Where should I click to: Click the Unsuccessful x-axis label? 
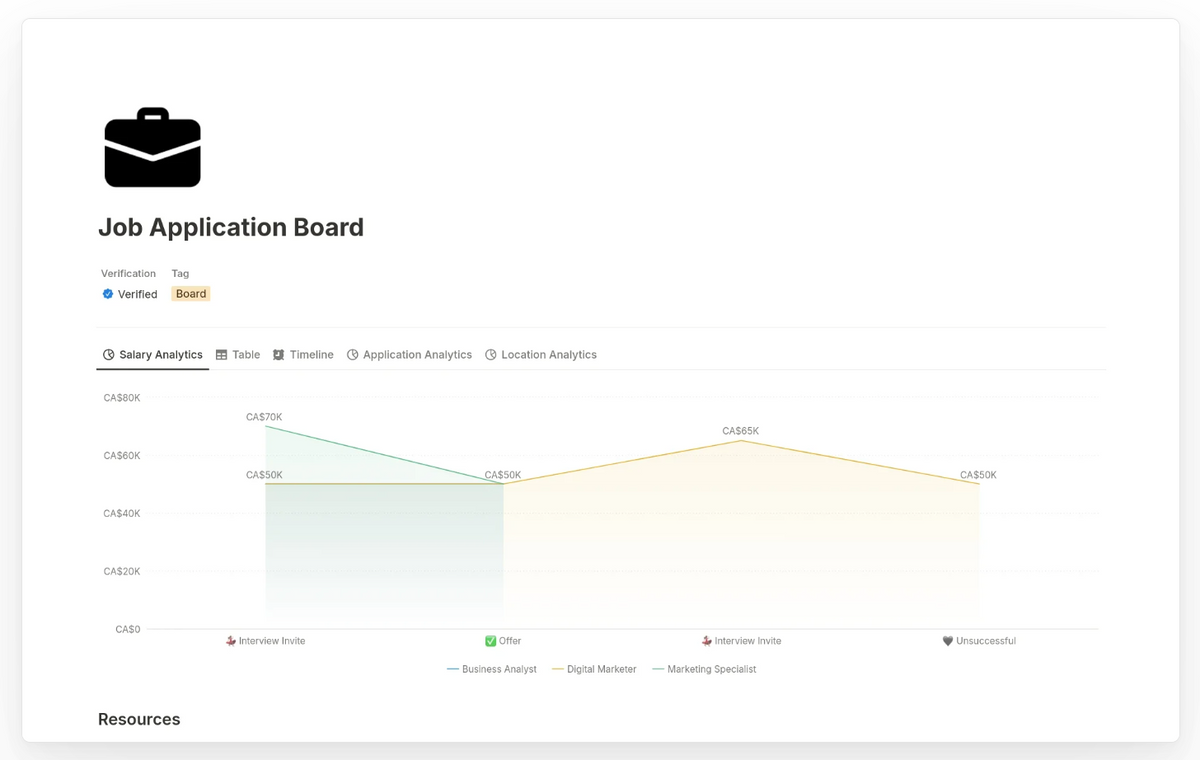(979, 641)
